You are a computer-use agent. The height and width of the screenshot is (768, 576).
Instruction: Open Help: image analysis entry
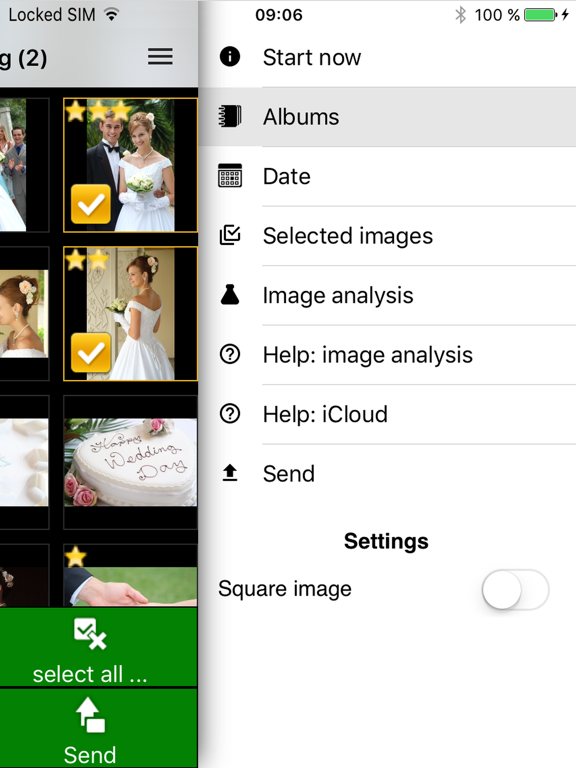tap(387, 355)
